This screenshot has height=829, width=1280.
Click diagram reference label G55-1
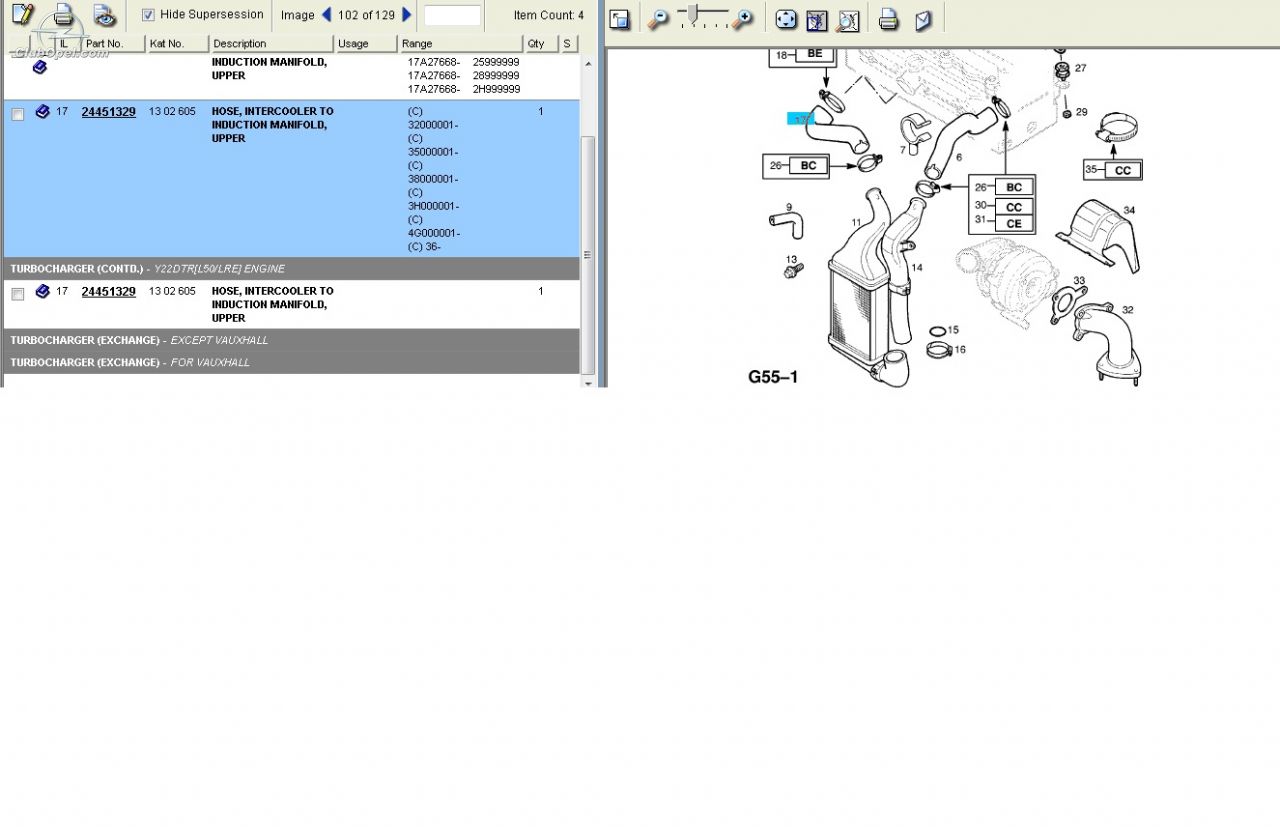[773, 377]
